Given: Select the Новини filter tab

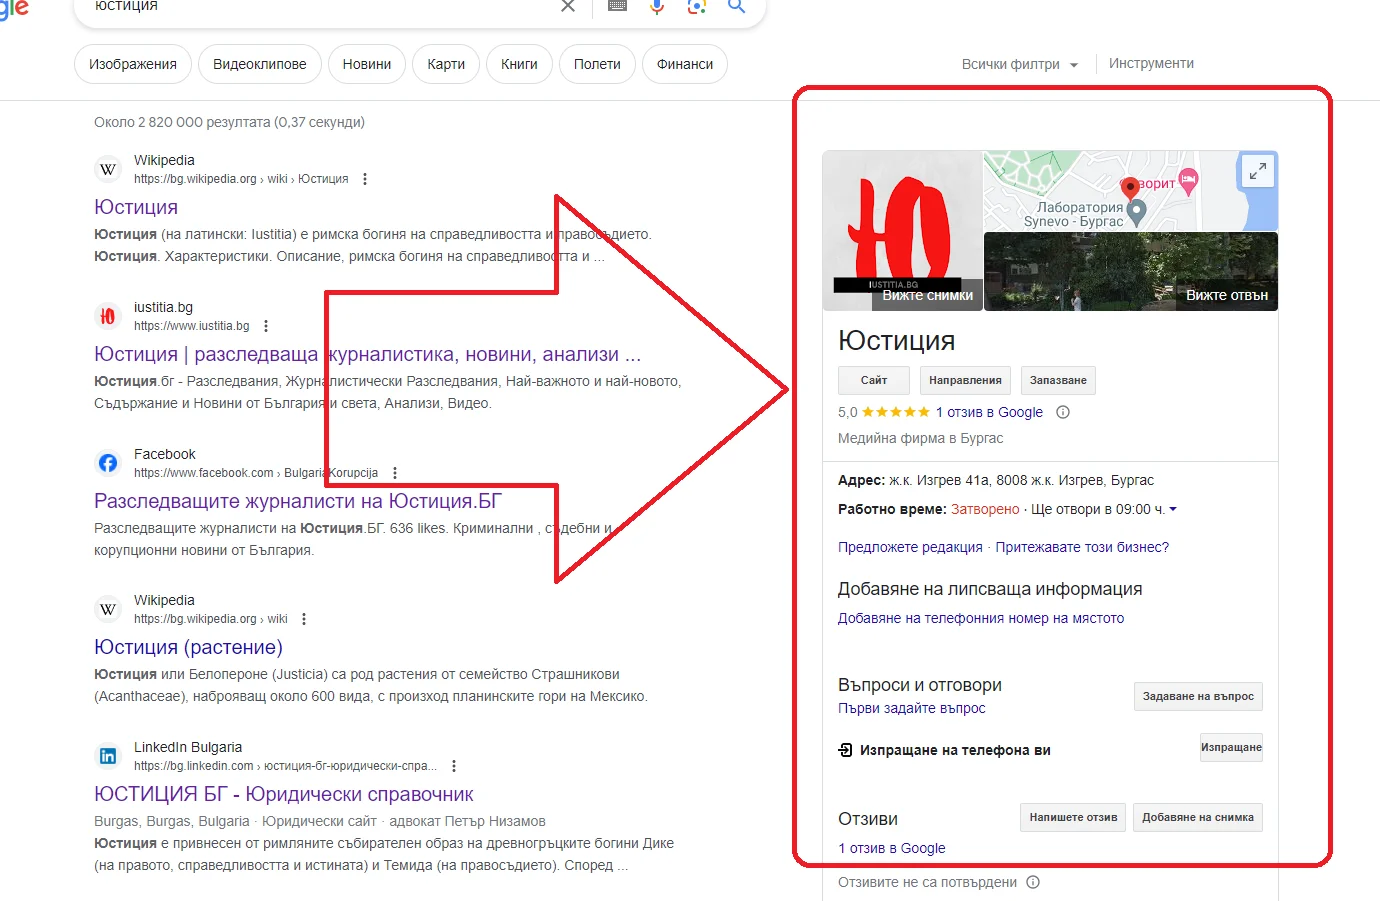Looking at the screenshot, I should (x=367, y=64).
